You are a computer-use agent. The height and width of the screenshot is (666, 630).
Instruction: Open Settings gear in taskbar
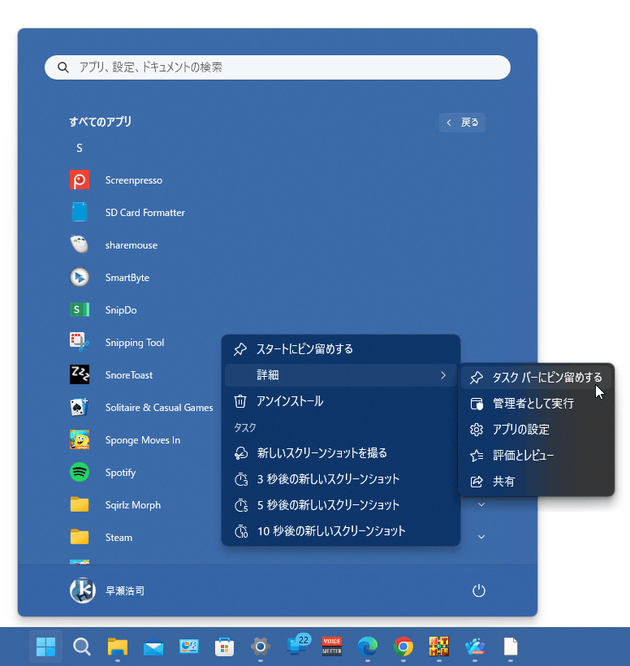coord(260,647)
